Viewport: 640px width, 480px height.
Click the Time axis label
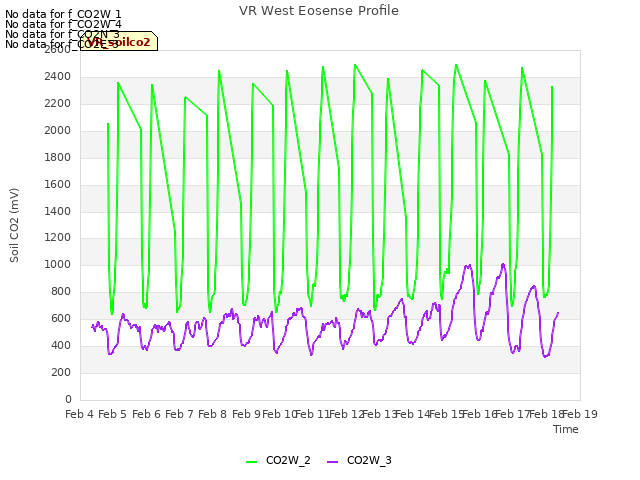pyautogui.click(x=566, y=429)
